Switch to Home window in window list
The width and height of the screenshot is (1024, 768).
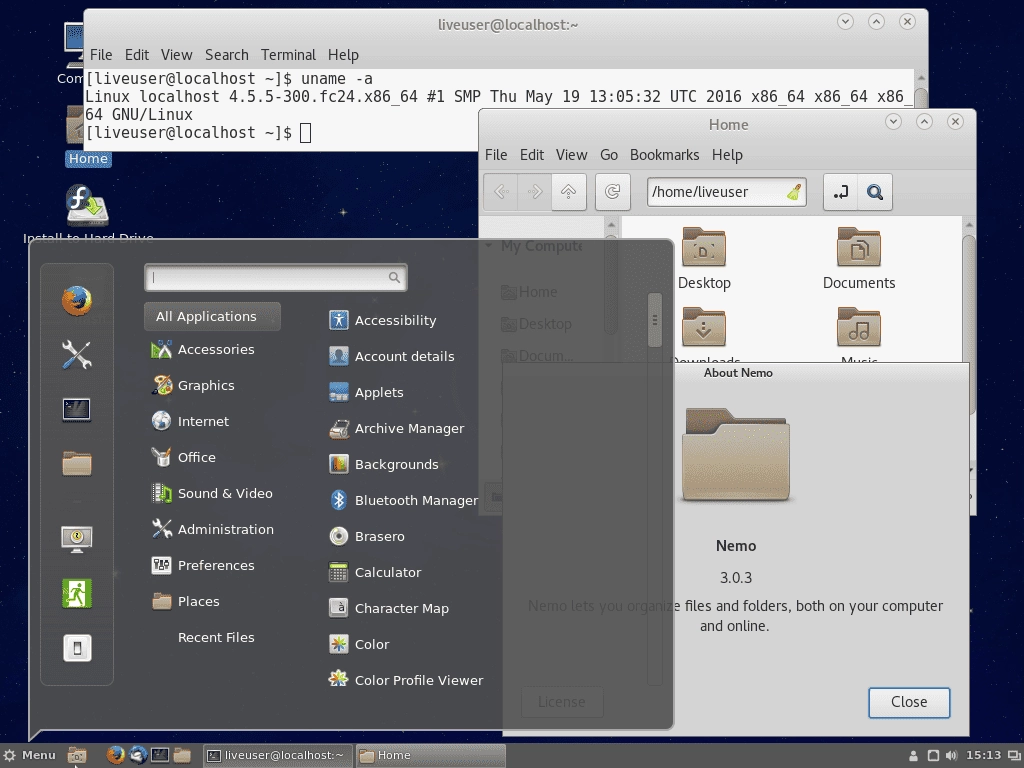coord(430,755)
